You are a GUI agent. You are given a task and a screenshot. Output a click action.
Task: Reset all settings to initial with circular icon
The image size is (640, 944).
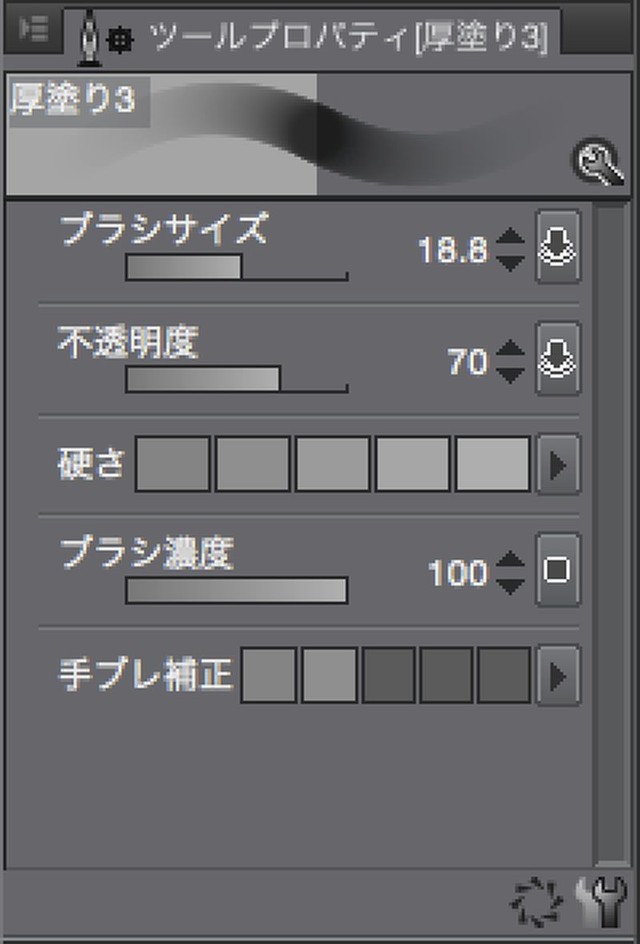point(536,902)
